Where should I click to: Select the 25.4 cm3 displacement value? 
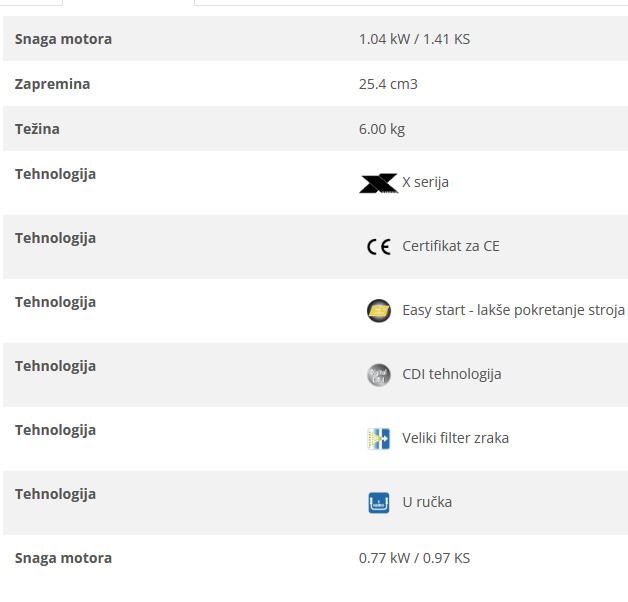[x=388, y=84]
